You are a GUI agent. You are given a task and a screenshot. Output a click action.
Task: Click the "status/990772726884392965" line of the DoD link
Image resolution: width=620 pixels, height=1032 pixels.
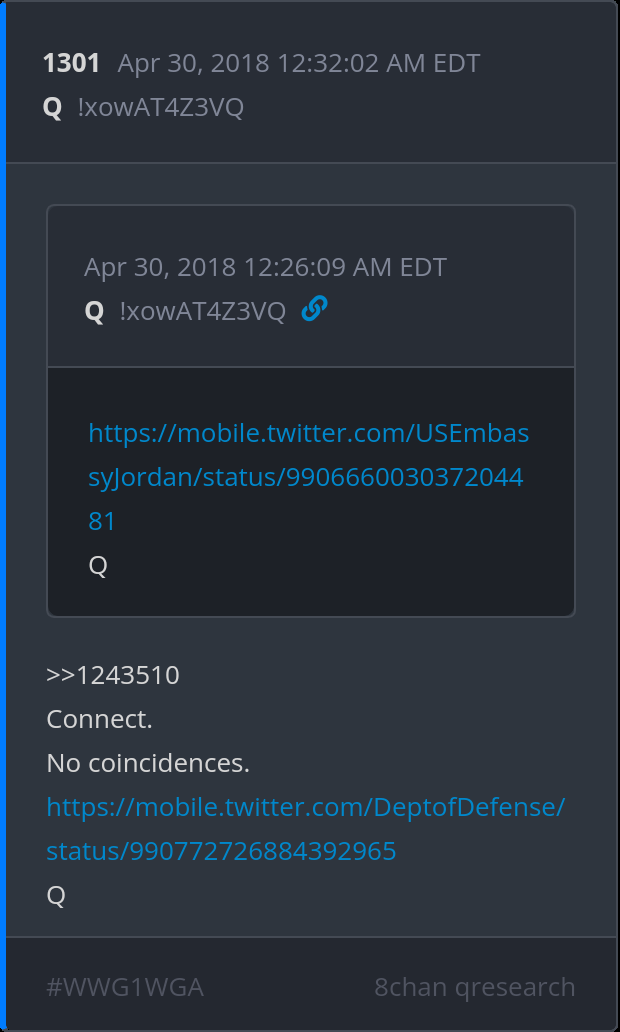[x=221, y=851]
